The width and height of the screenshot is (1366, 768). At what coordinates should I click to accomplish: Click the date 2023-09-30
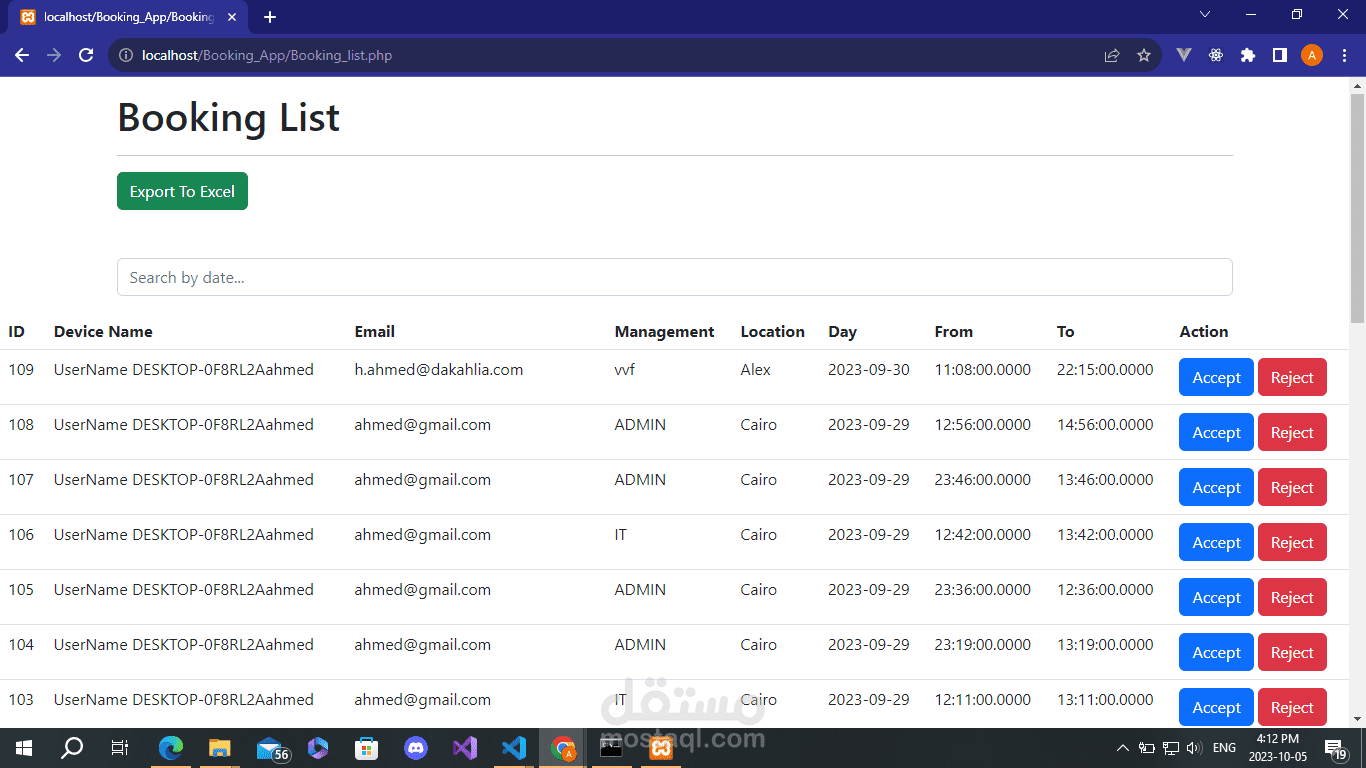869,370
